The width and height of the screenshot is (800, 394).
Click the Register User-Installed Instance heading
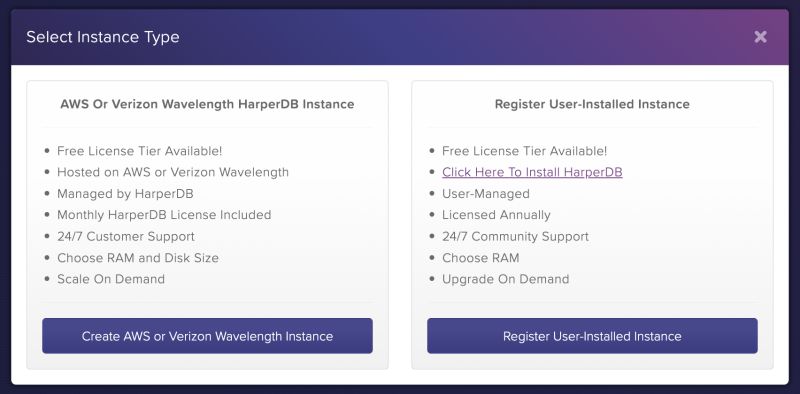tap(592, 104)
